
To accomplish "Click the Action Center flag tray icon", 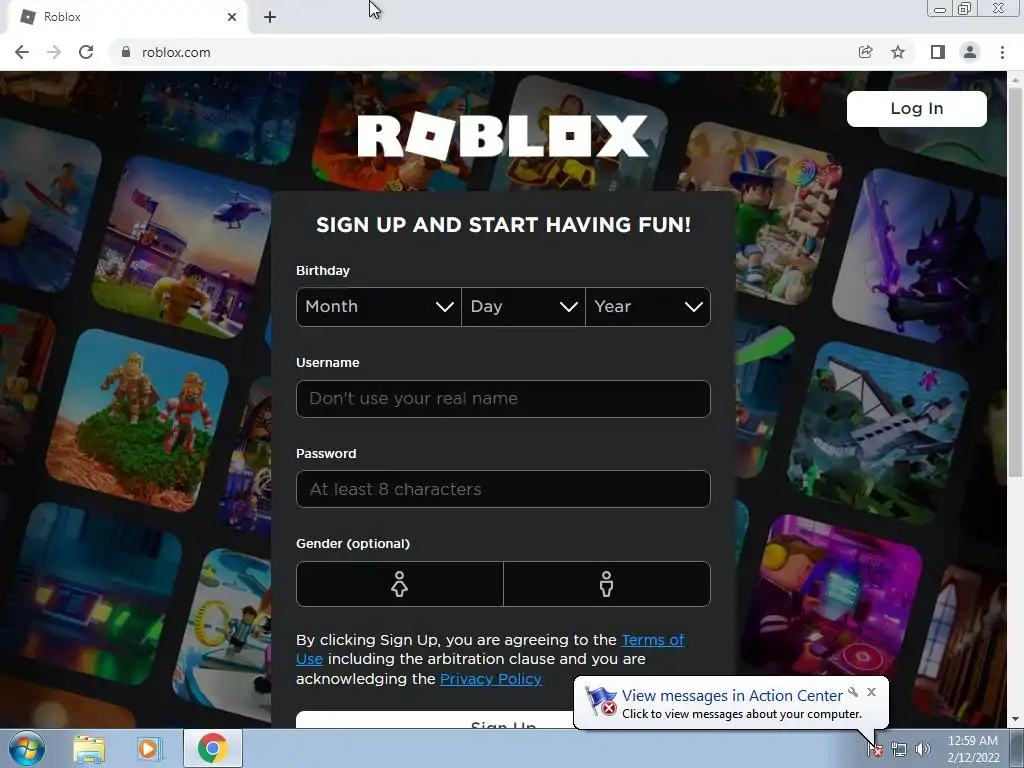I will [875, 750].
